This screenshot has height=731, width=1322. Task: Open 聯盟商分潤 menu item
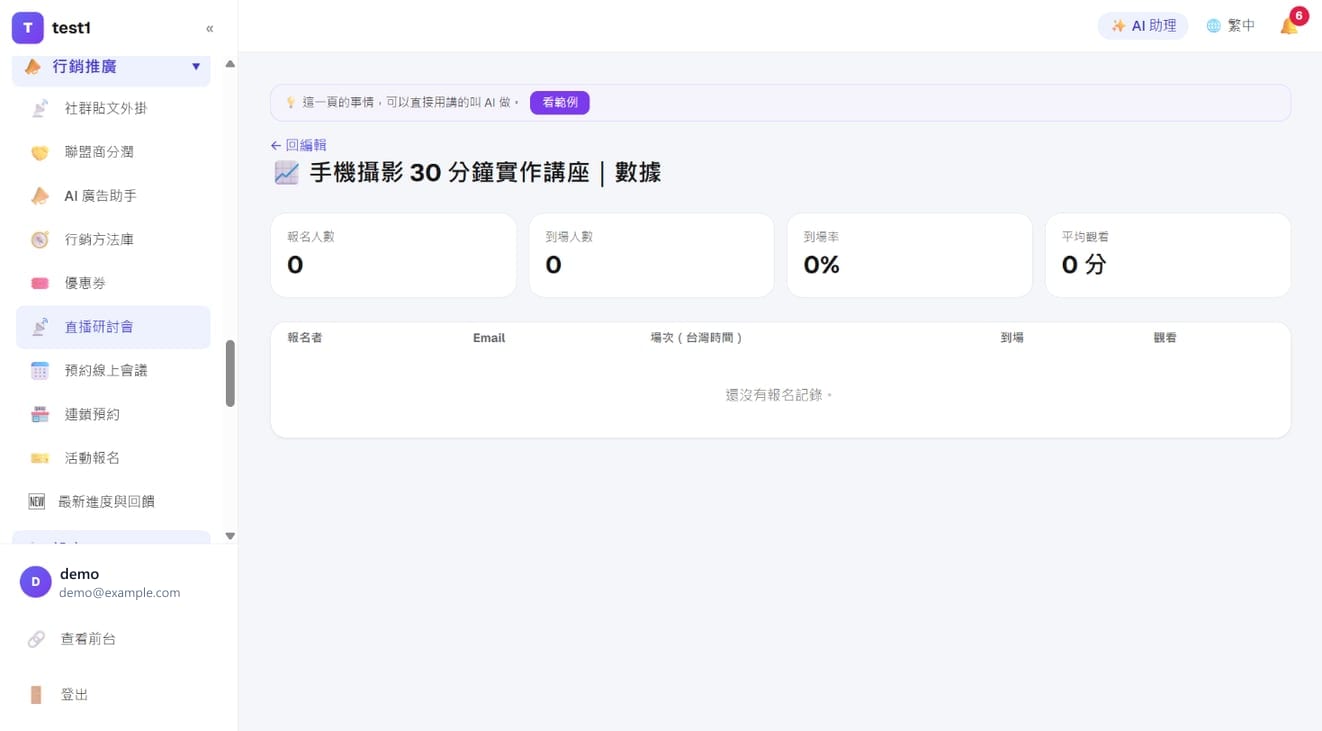(x=113, y=152)
